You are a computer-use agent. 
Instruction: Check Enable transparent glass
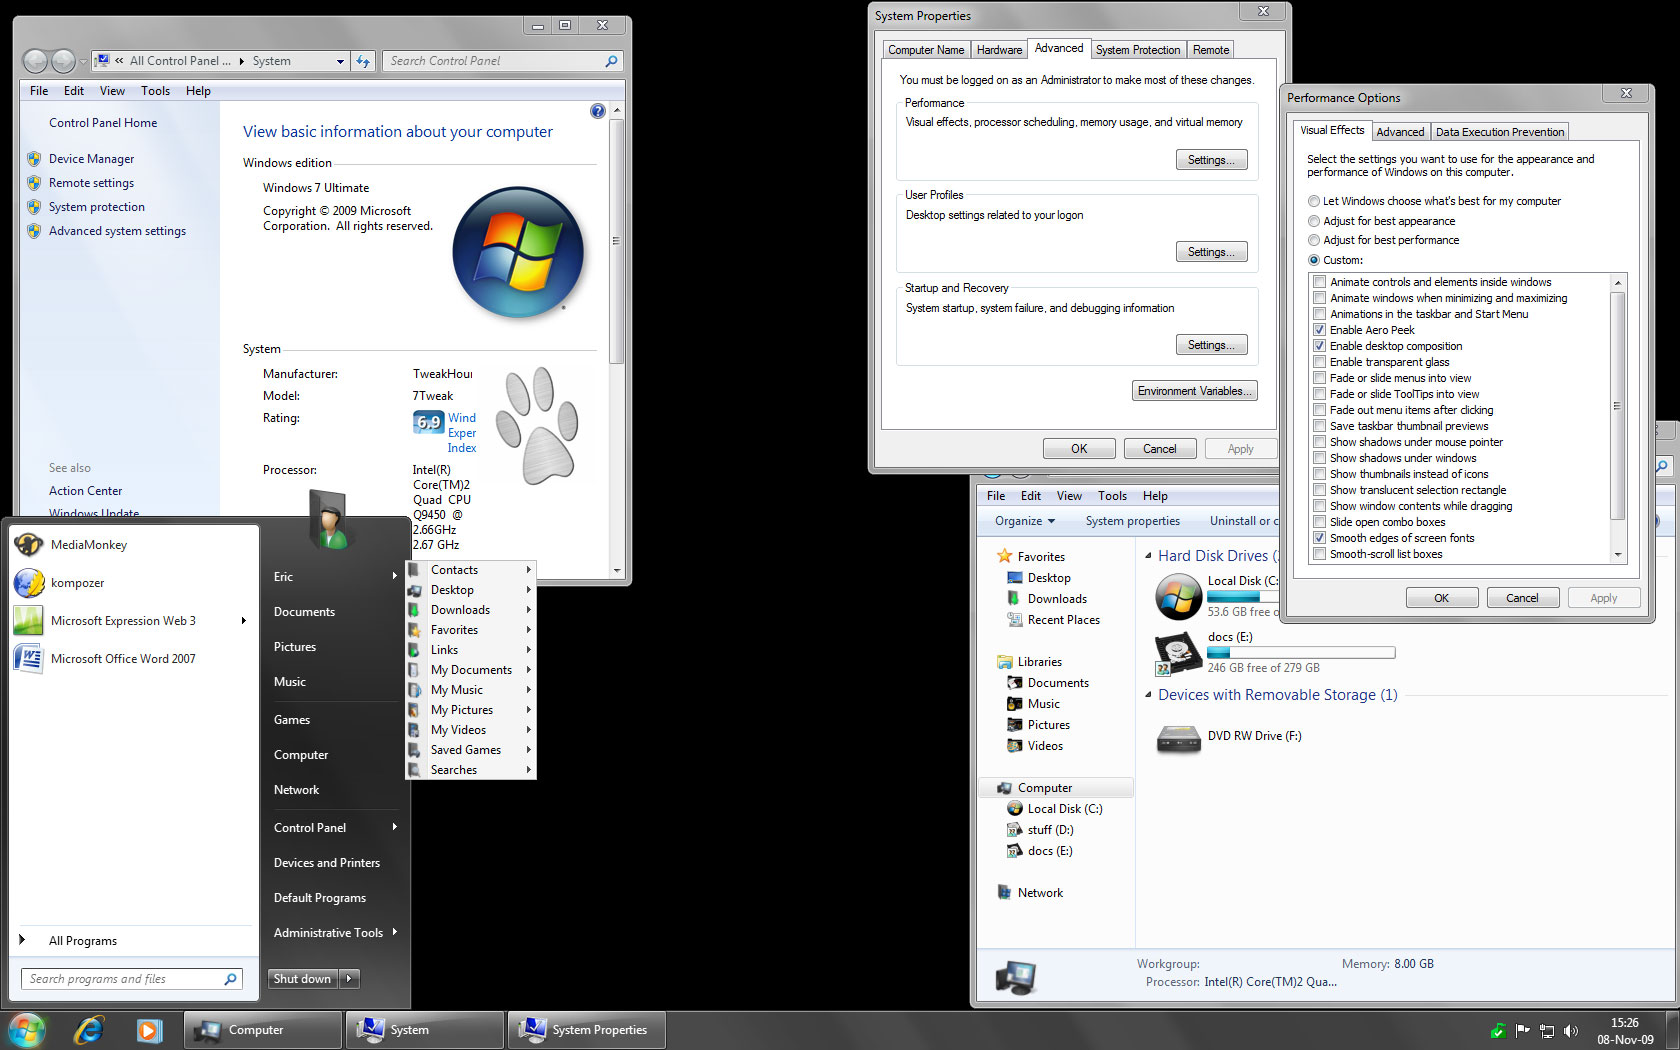click(x=1320, y=362)
